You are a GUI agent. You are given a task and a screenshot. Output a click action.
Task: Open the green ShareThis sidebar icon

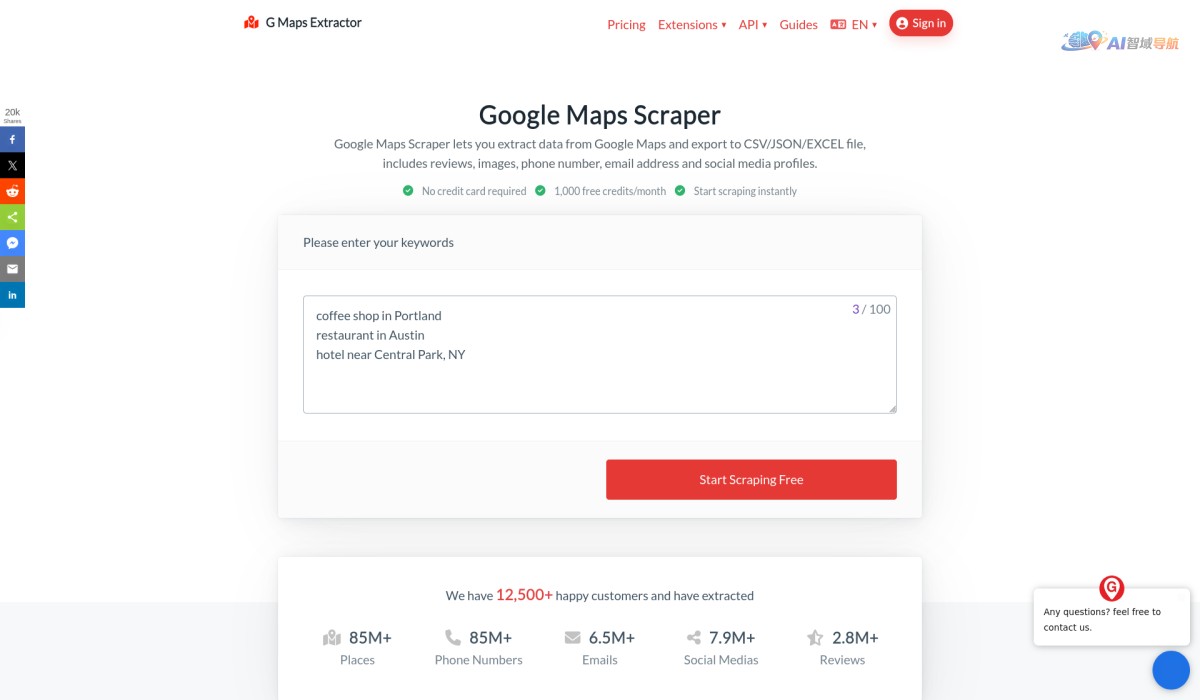point(12,217)
